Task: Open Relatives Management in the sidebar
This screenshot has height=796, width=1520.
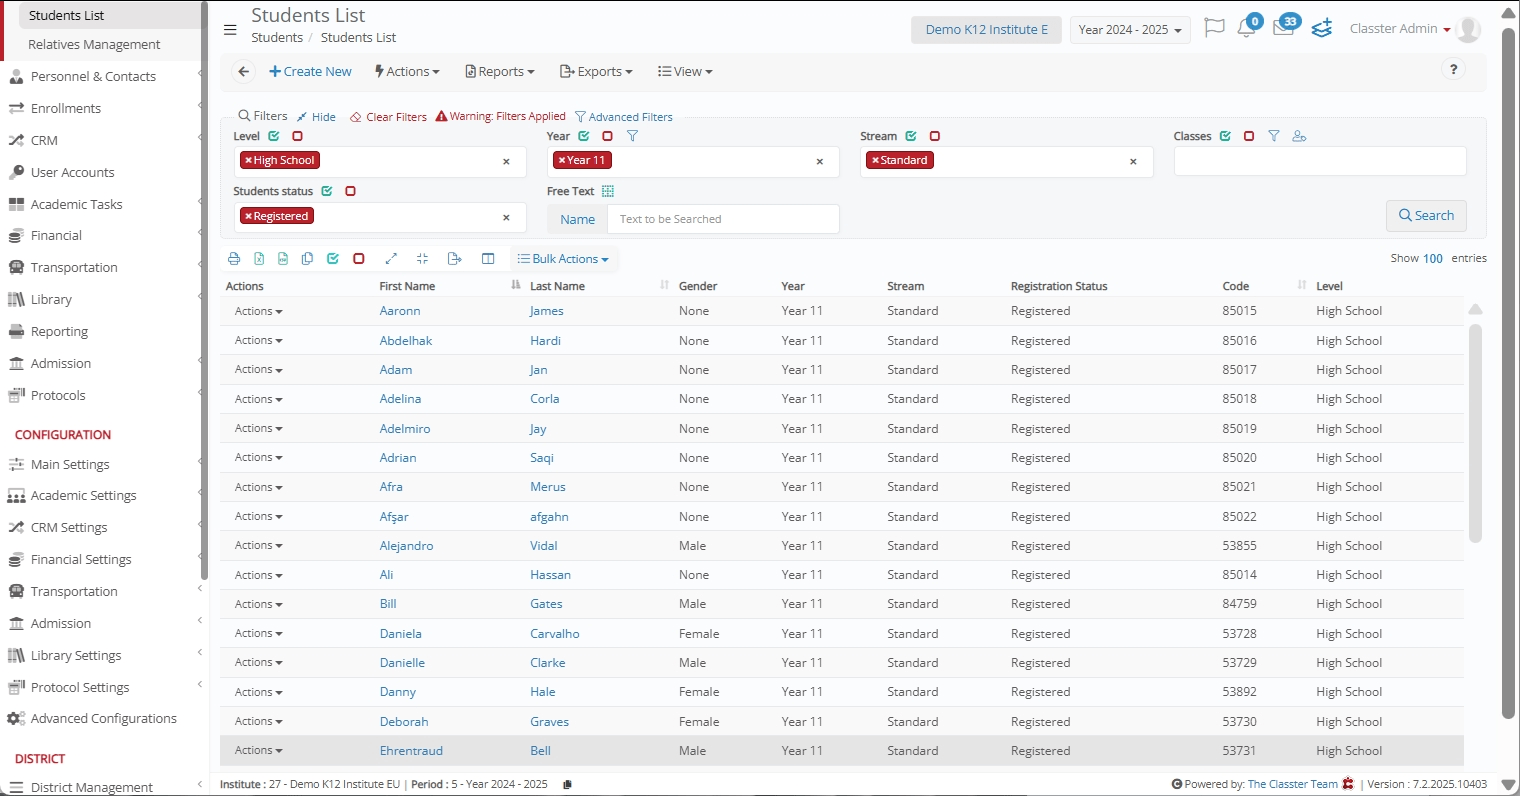Action: [x=94, y=45]
